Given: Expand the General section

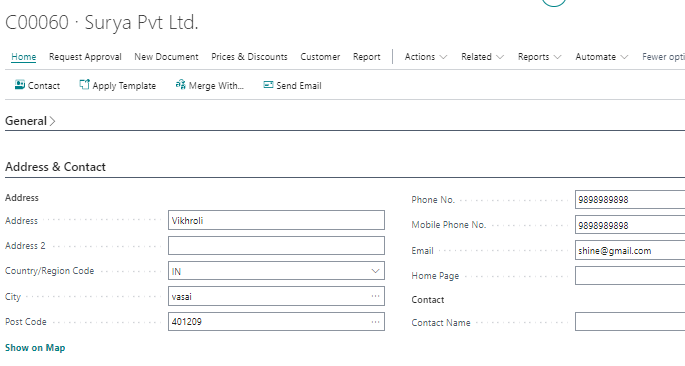Looking at the screenshot, I should [x=30, y=121].
